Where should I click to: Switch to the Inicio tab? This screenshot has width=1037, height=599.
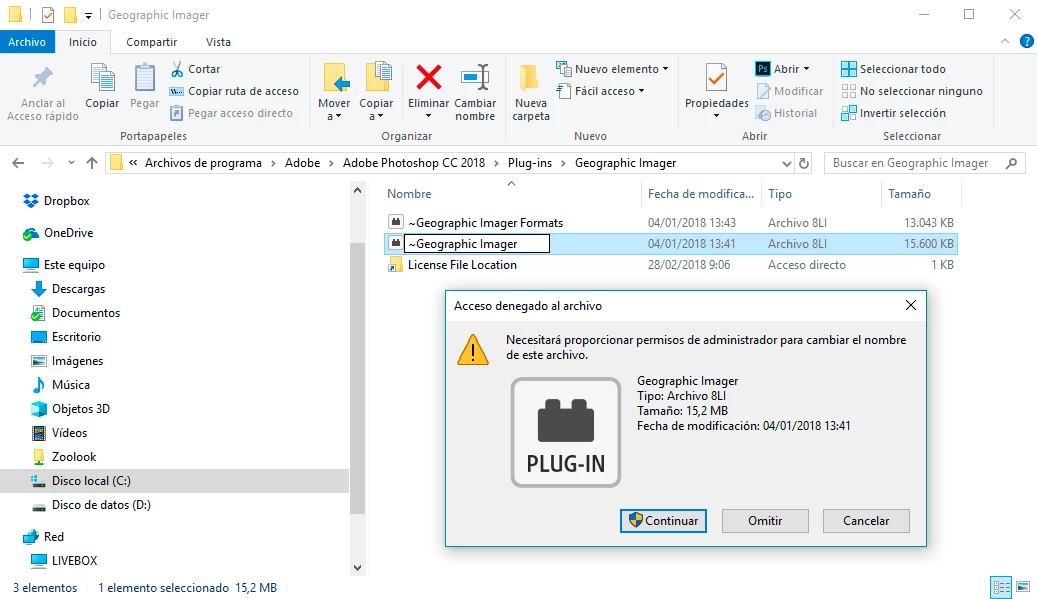click(83, 42)
